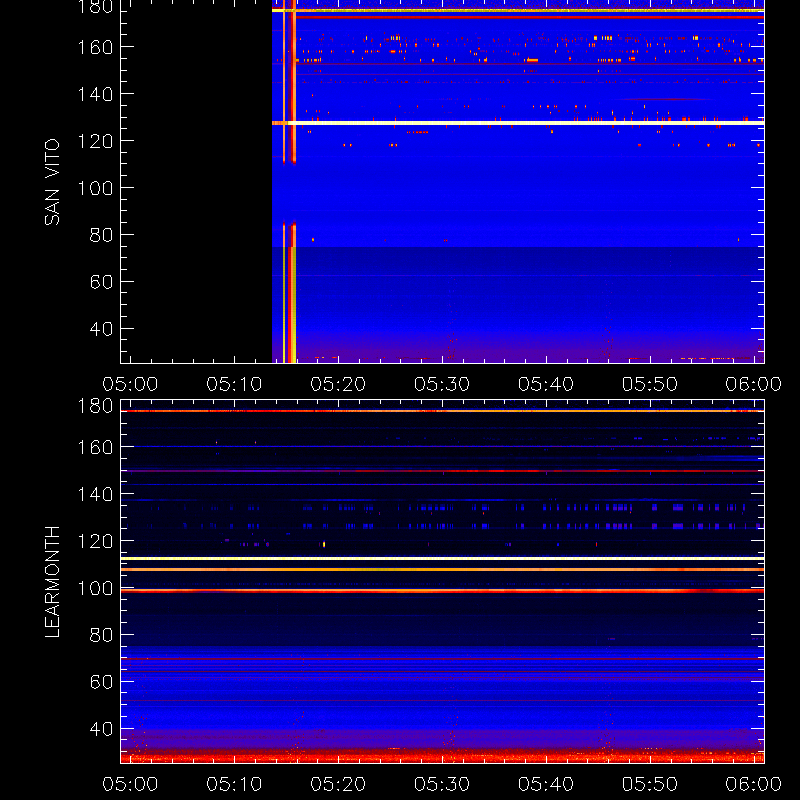Pick the 140 frequency label on Learmonth axis
This screenshot has height=800, width=800.
95,494
